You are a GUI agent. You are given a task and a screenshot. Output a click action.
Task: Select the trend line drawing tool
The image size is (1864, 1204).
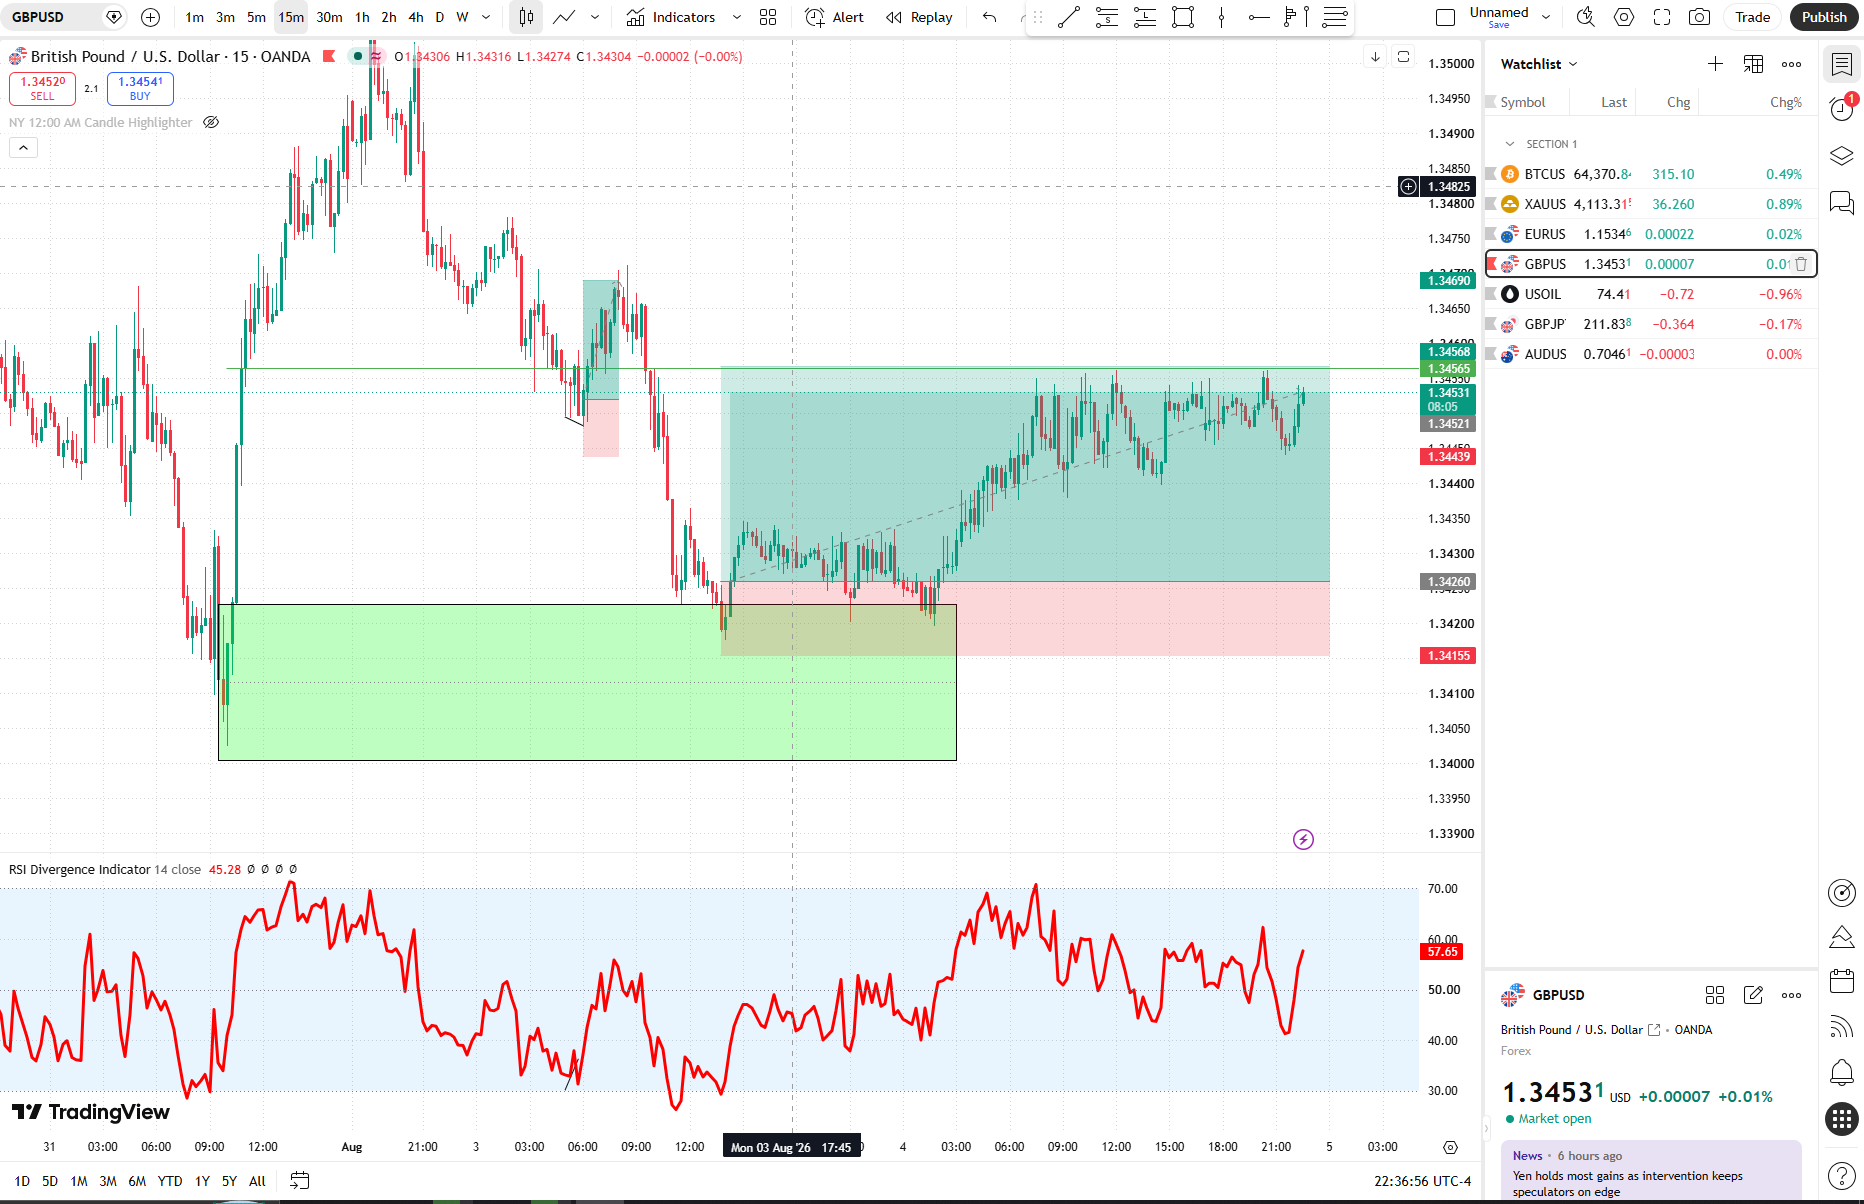point(1069,17)
